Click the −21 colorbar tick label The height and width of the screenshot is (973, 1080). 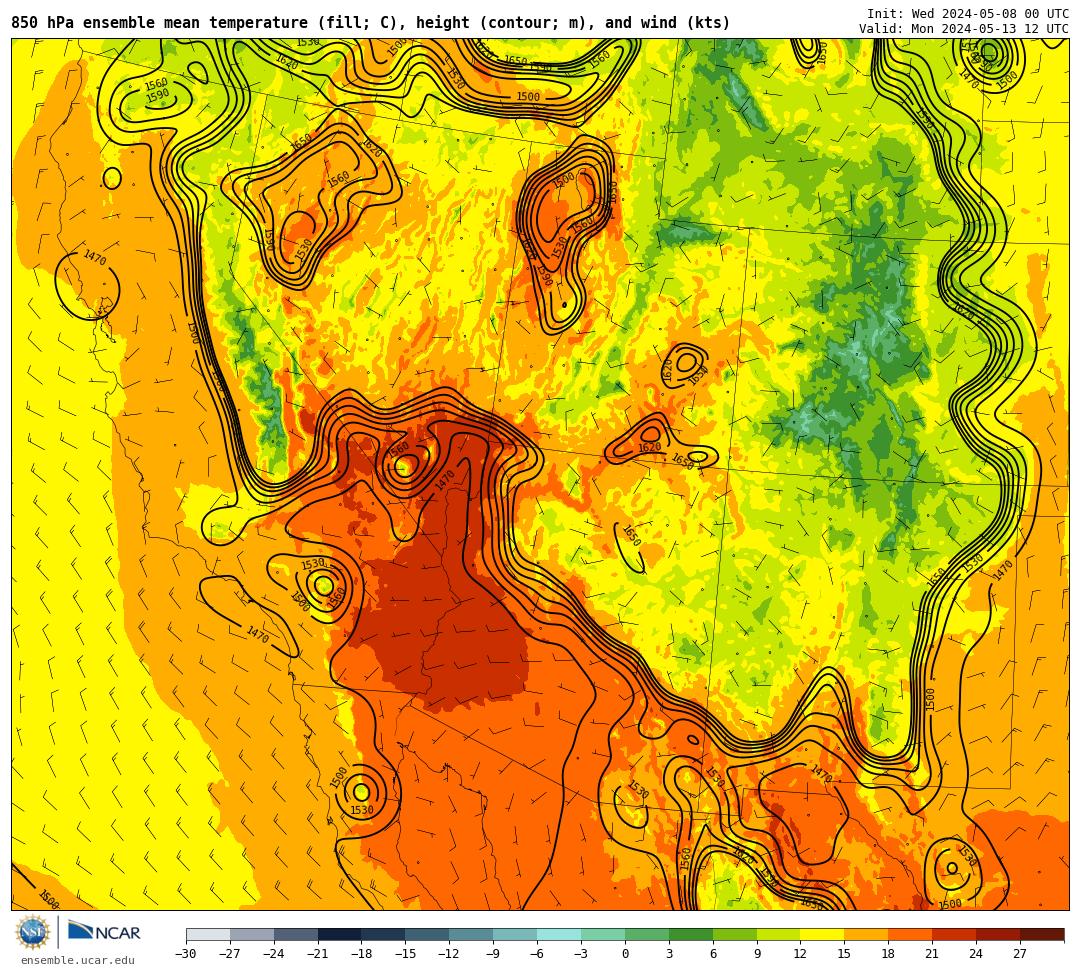pyautogui.click(x=318, y=954)
